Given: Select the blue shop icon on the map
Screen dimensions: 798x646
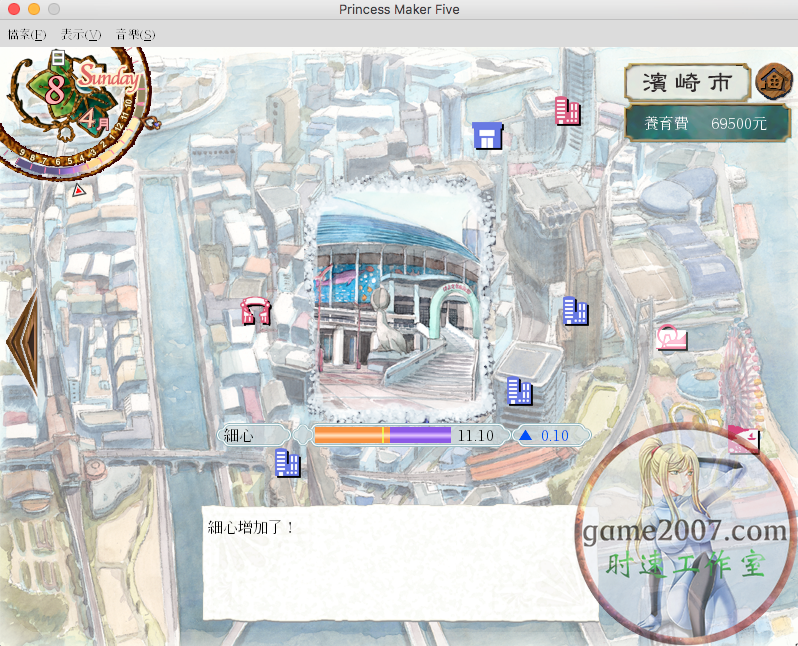Looking at the screenshot, I should [487, 137].
